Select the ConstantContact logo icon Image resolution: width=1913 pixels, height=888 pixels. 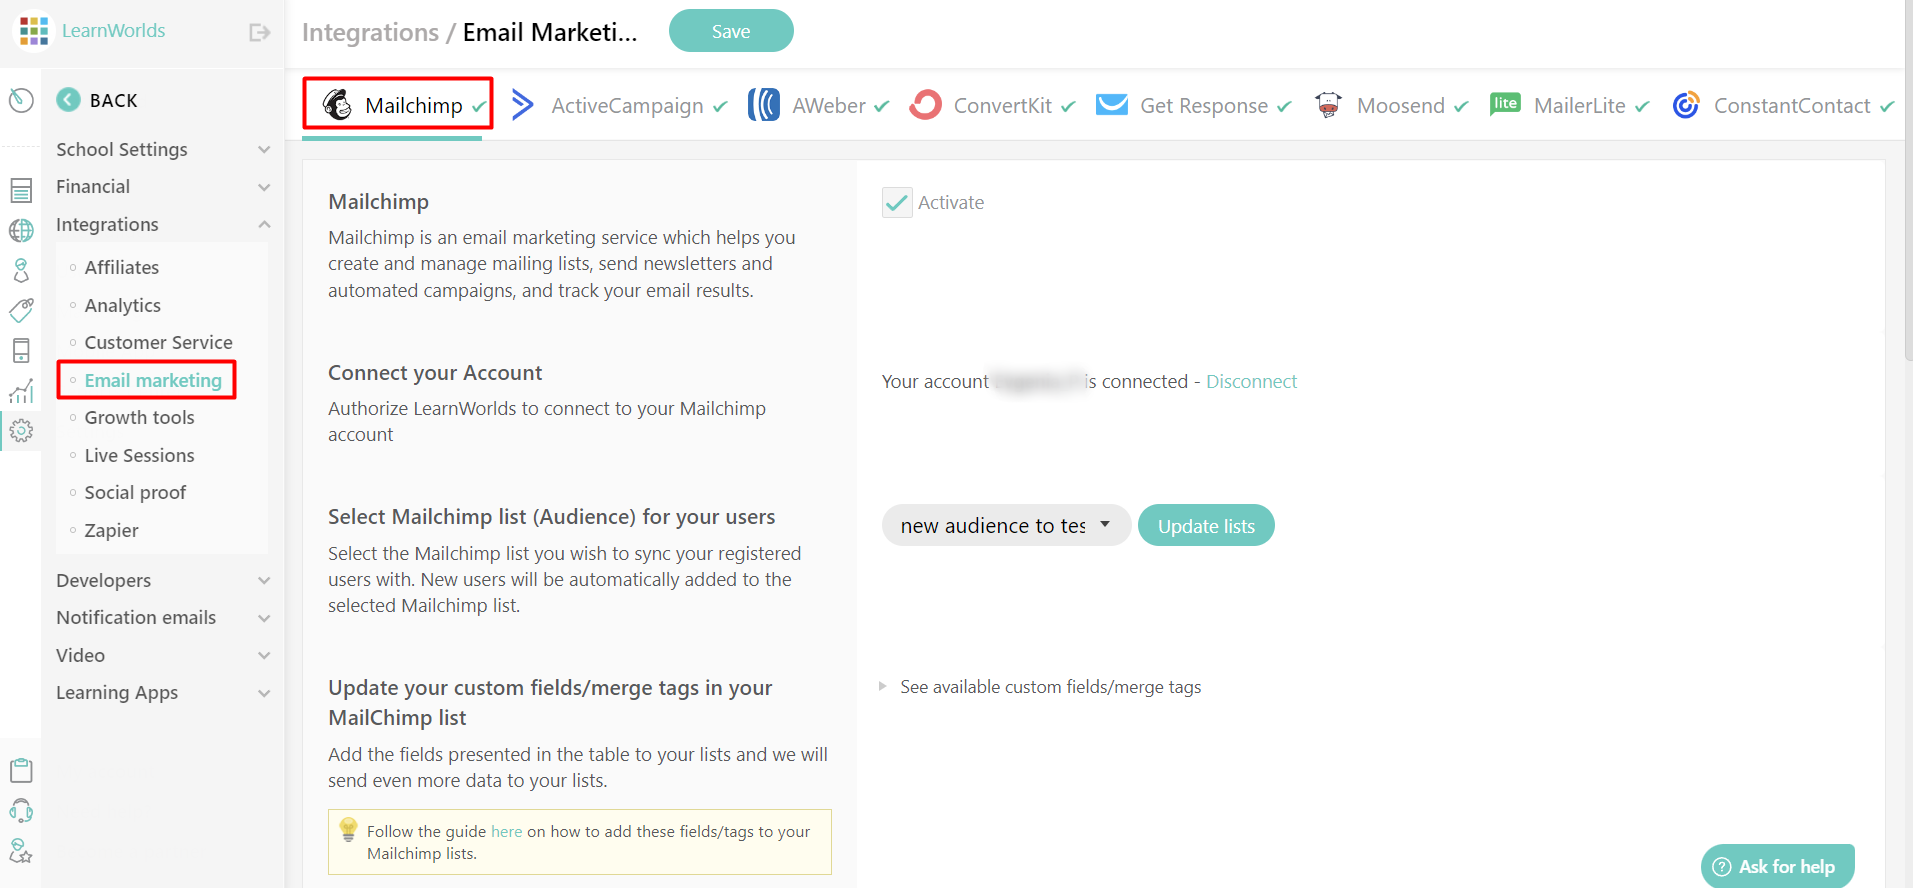[1686, 104]
